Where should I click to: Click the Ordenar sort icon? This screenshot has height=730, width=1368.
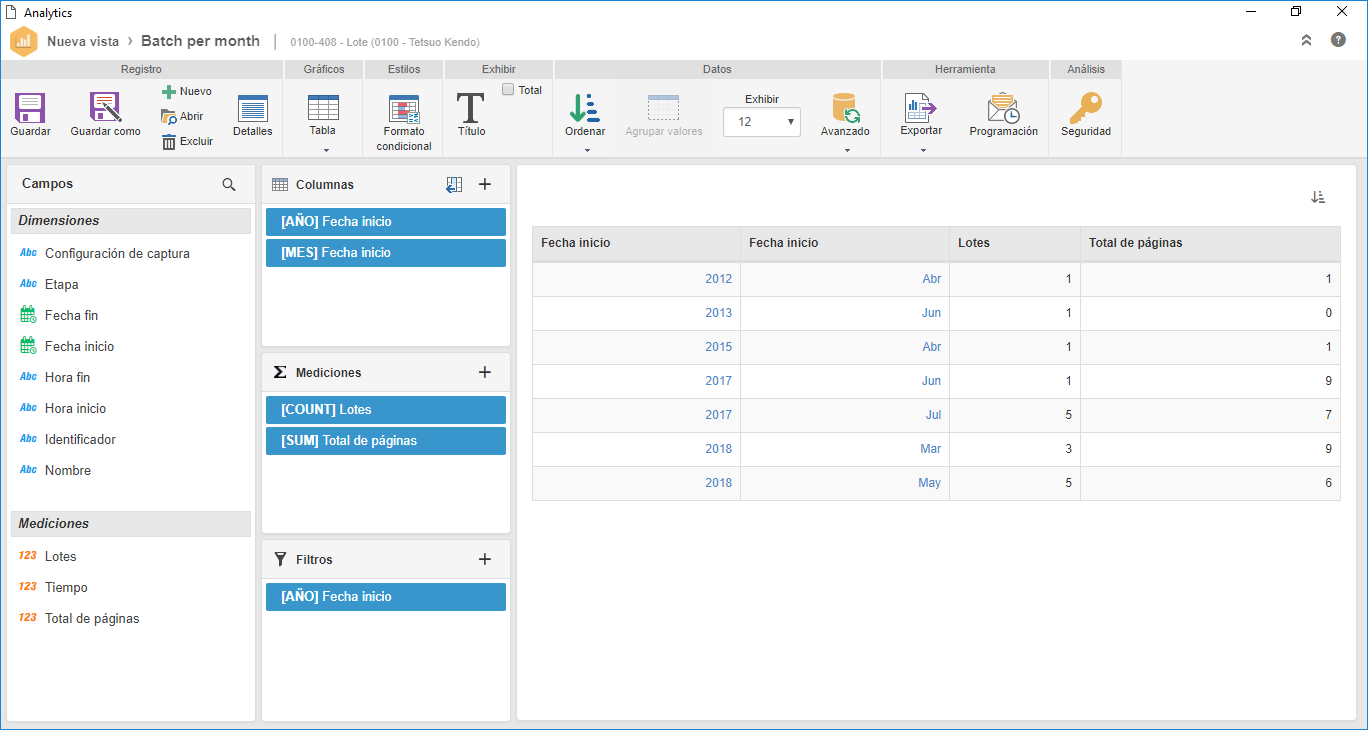coord(584,108)
